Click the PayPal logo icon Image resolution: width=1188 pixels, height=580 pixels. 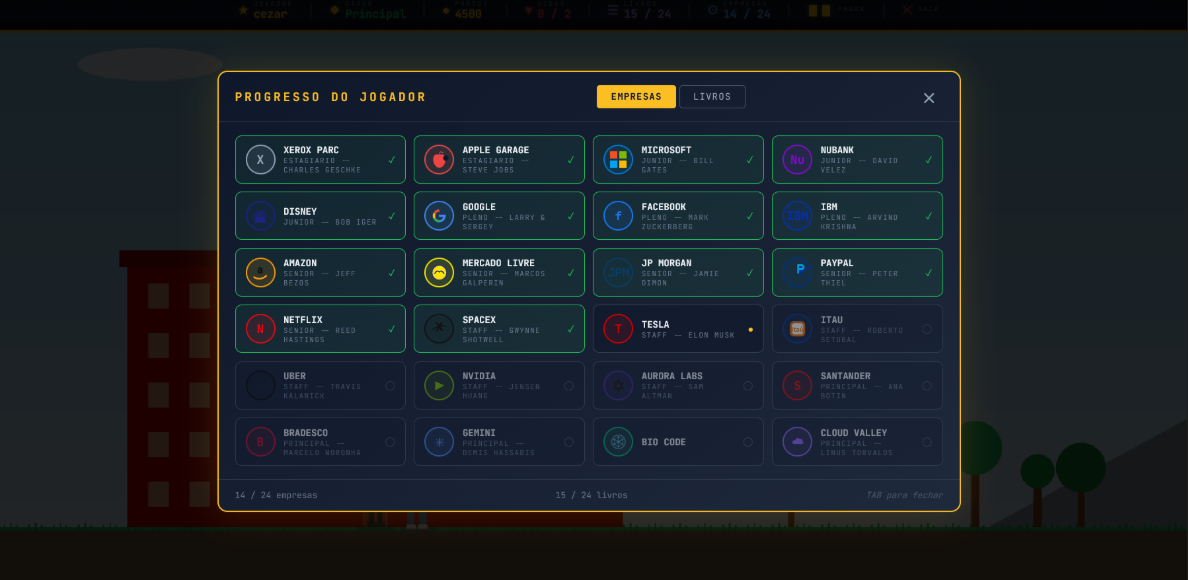click(x=798, y=273)
